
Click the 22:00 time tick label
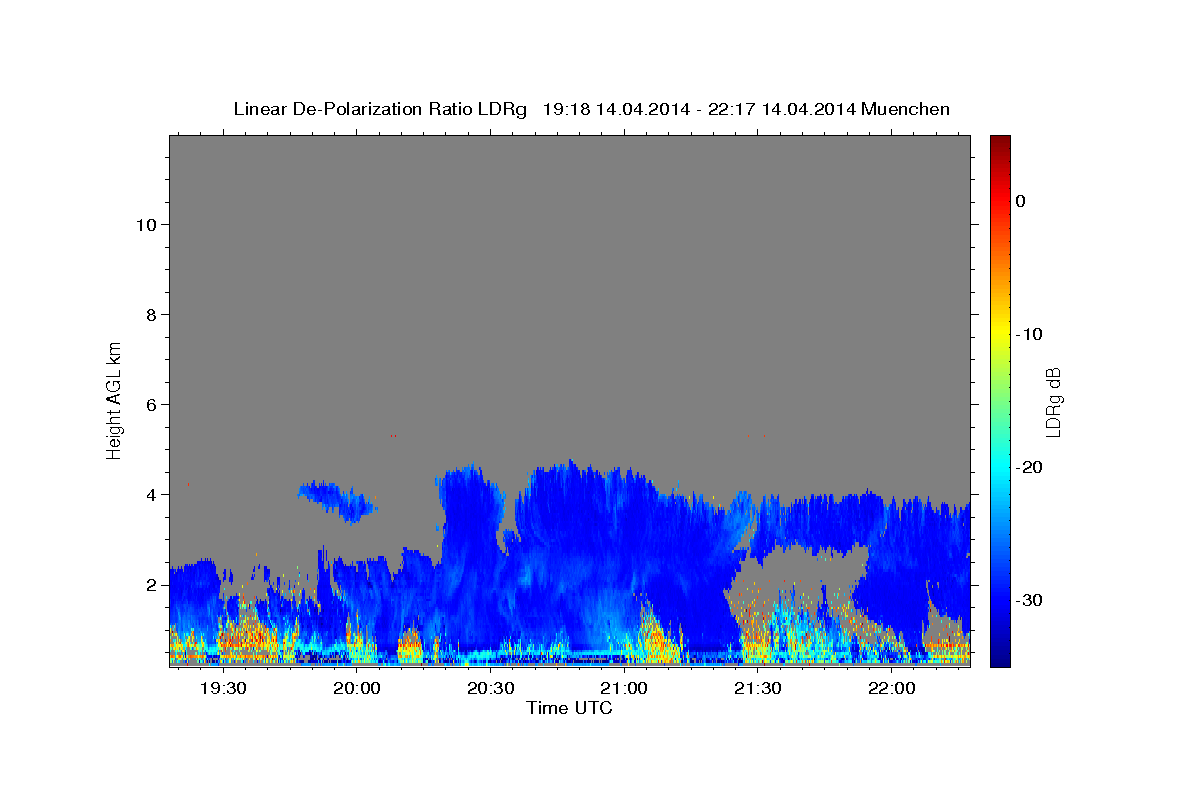[891, 689]
